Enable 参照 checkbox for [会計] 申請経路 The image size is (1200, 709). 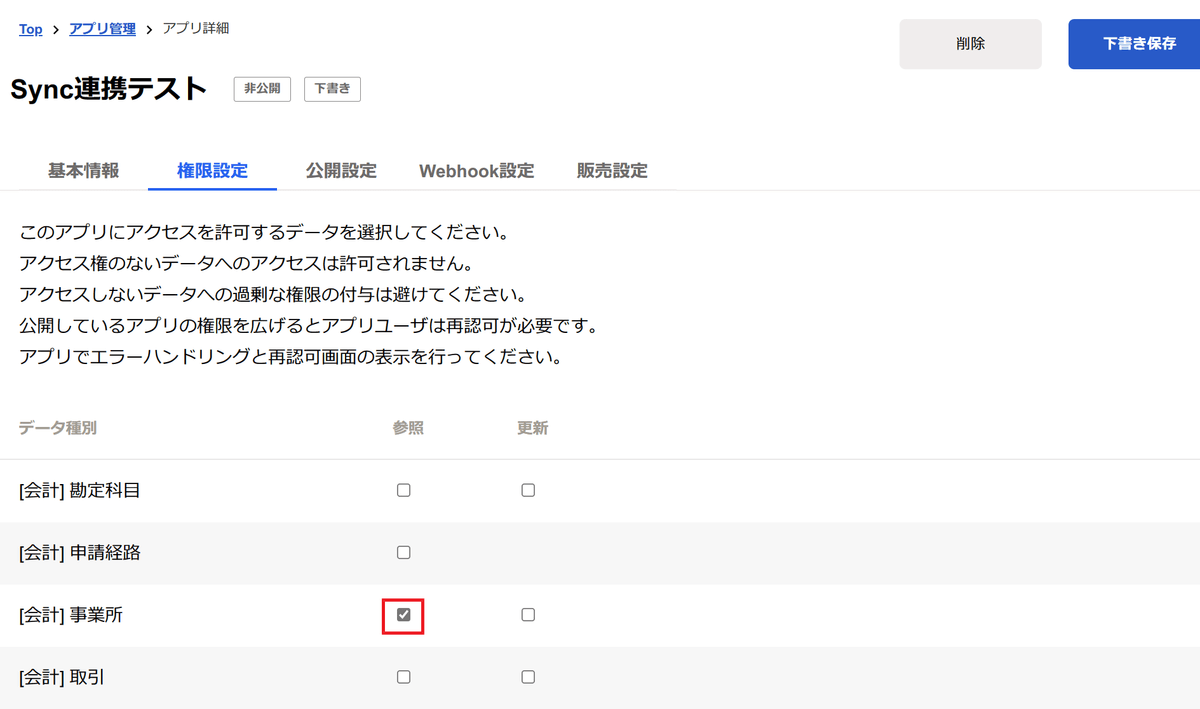click(403, 552)
